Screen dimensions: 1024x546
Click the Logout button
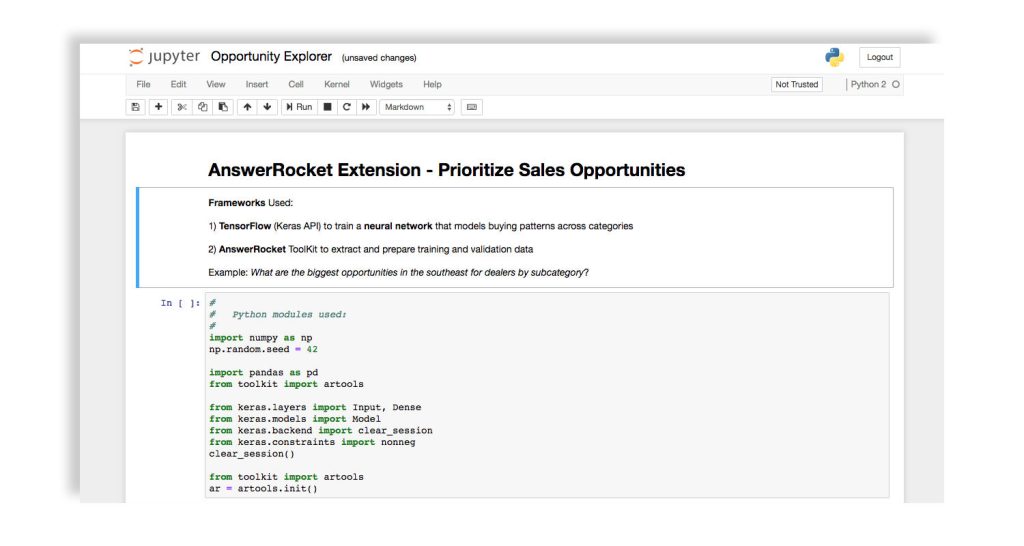(879, 58)
